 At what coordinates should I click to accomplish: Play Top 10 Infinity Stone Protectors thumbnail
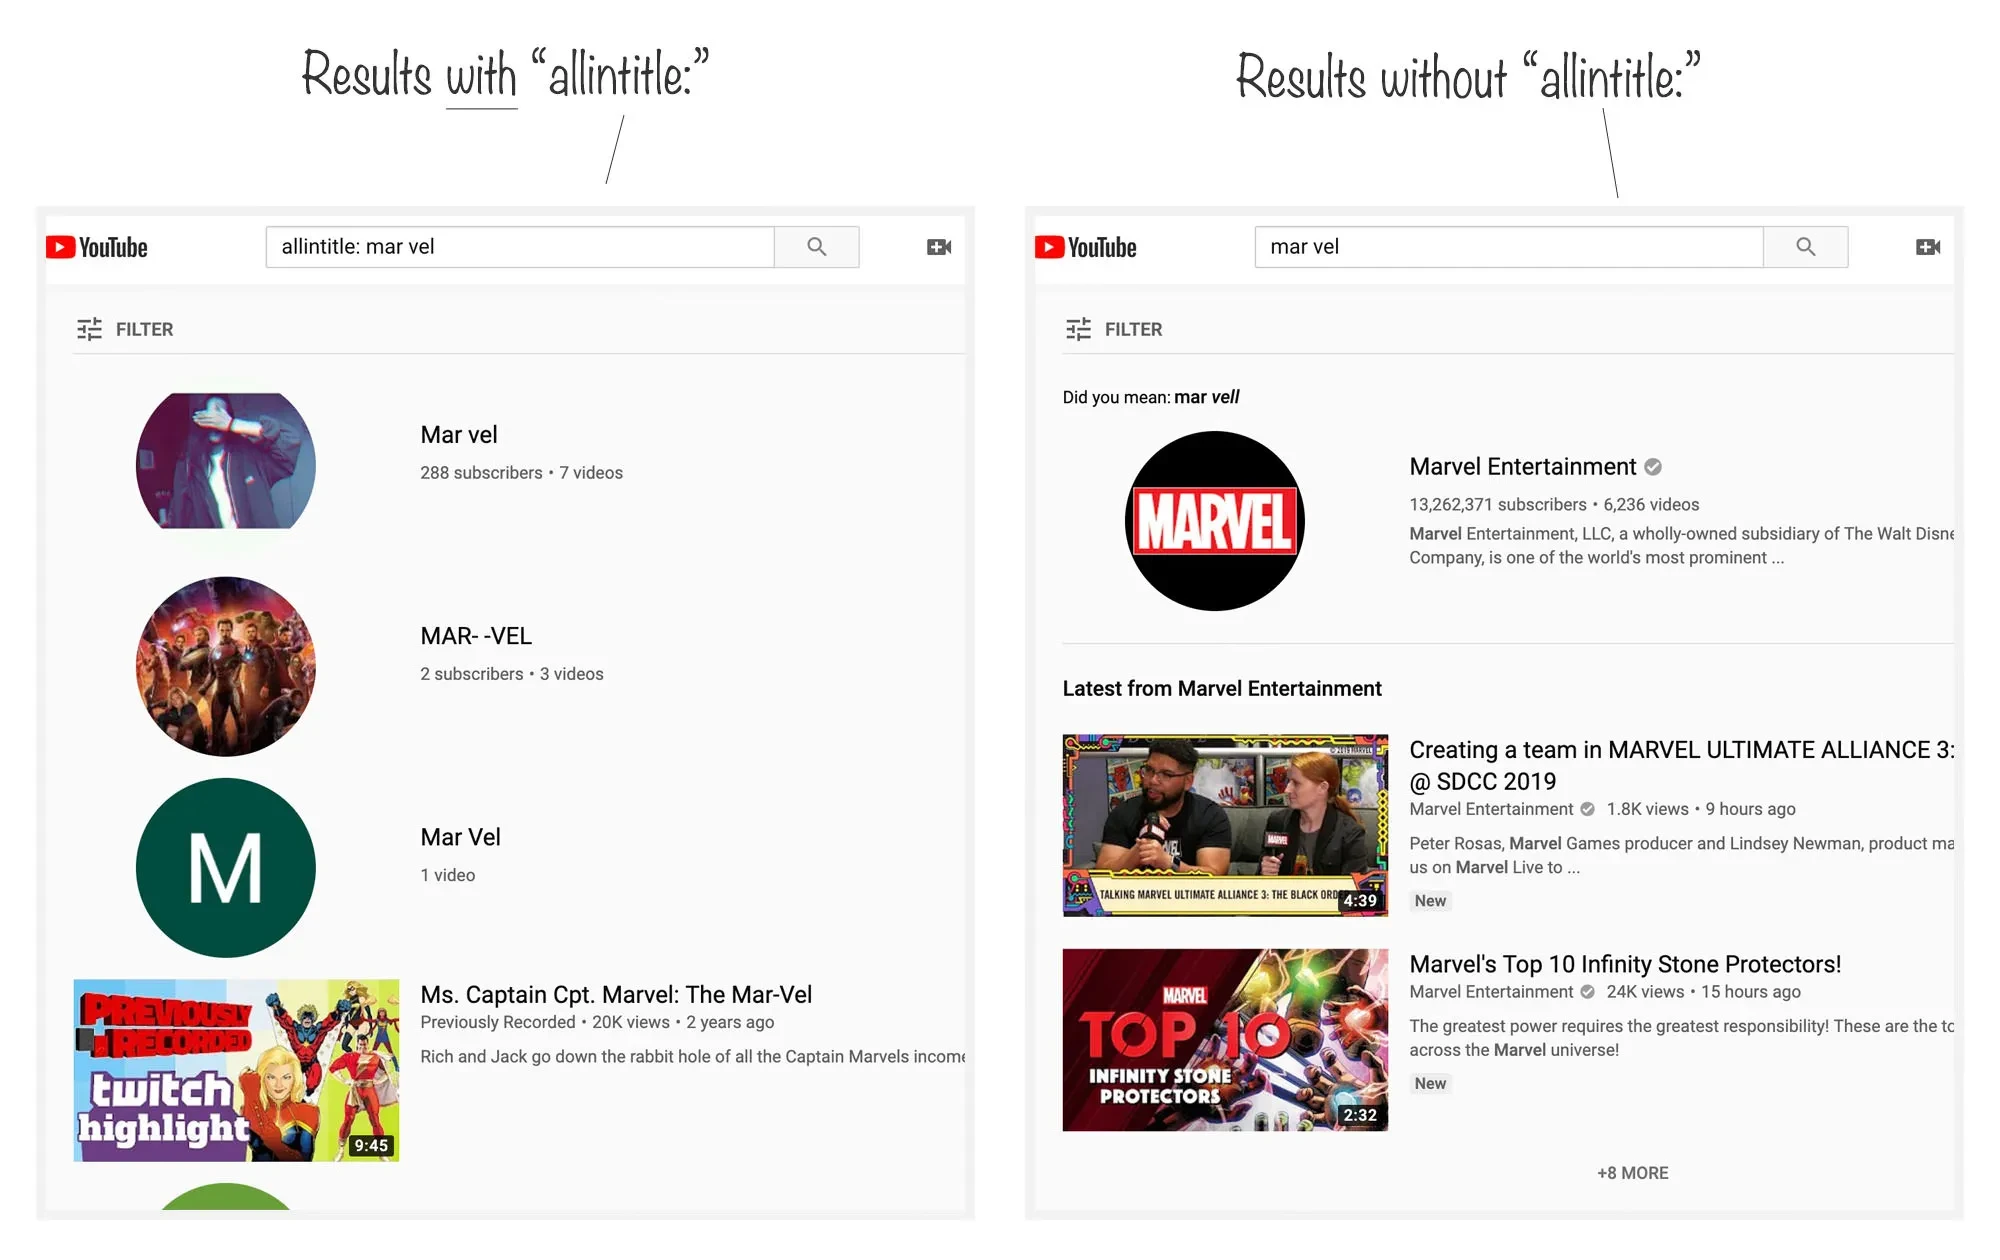1225,1040
